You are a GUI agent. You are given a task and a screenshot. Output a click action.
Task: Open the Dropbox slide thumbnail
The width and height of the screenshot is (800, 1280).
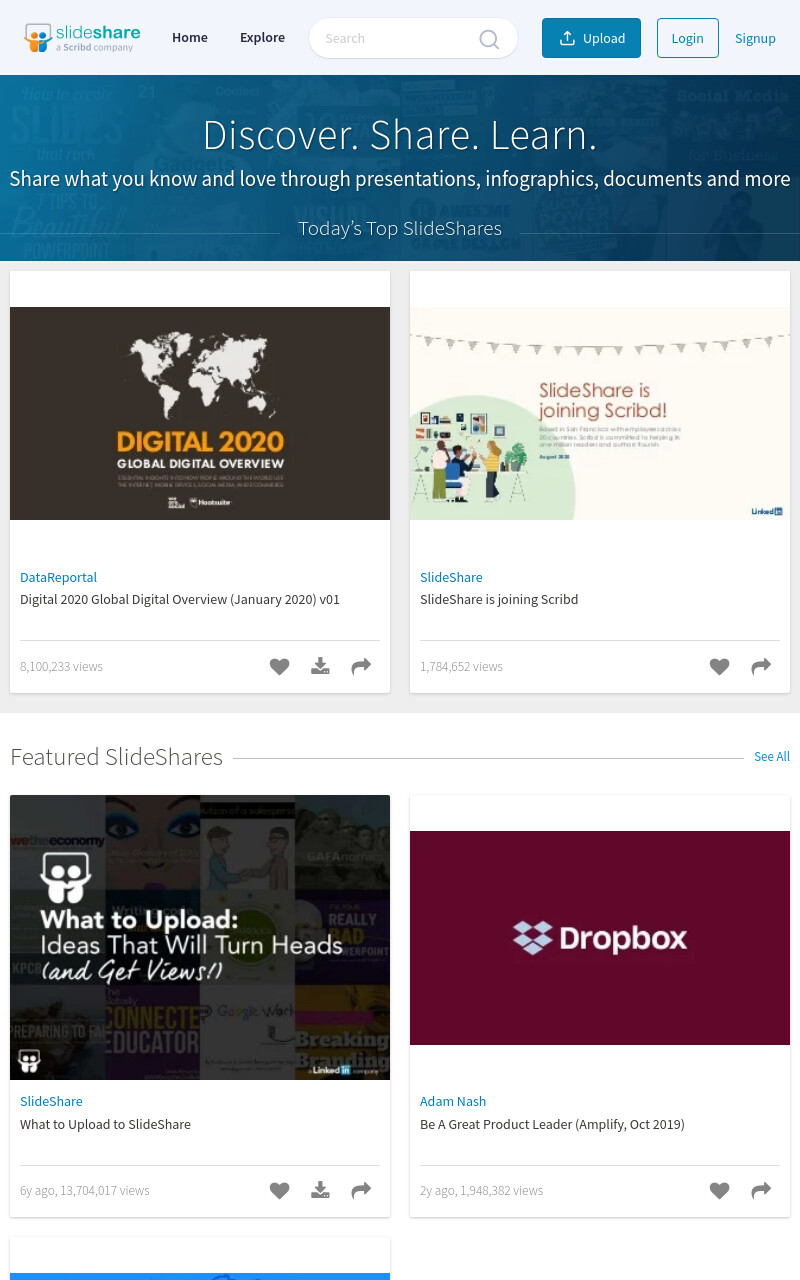[600, 938]
